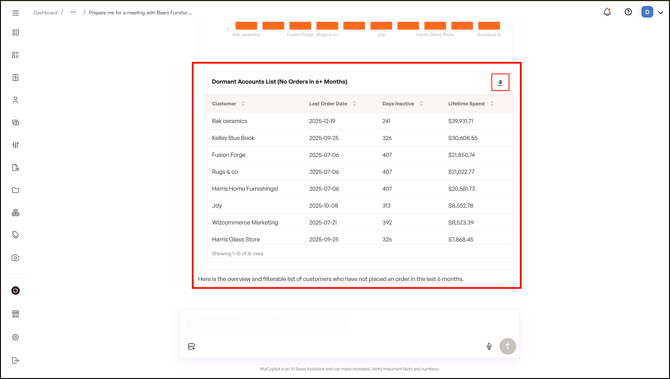Click the lifetime spend $7,868.45
Image resolution: width=670 pixels, height=379 pixels.
[x=461, y=239]
